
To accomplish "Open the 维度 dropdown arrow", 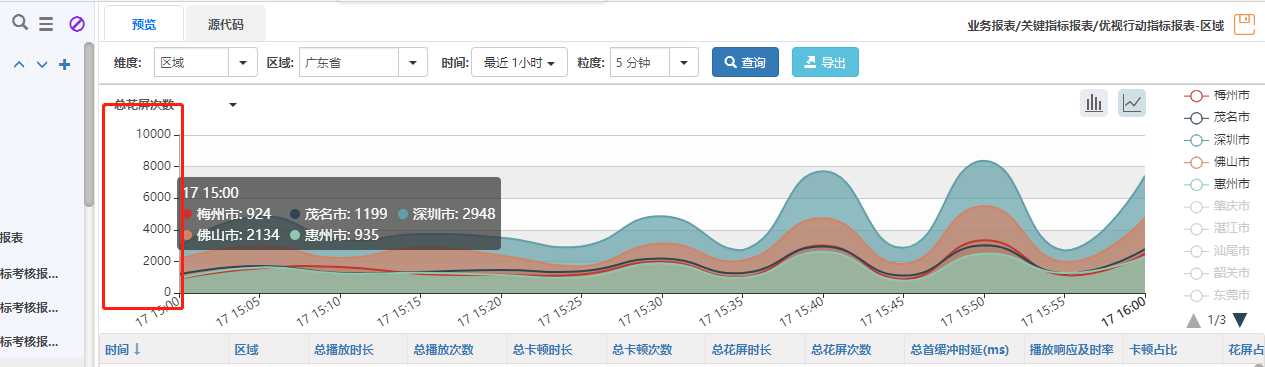I will click(243, 63).
